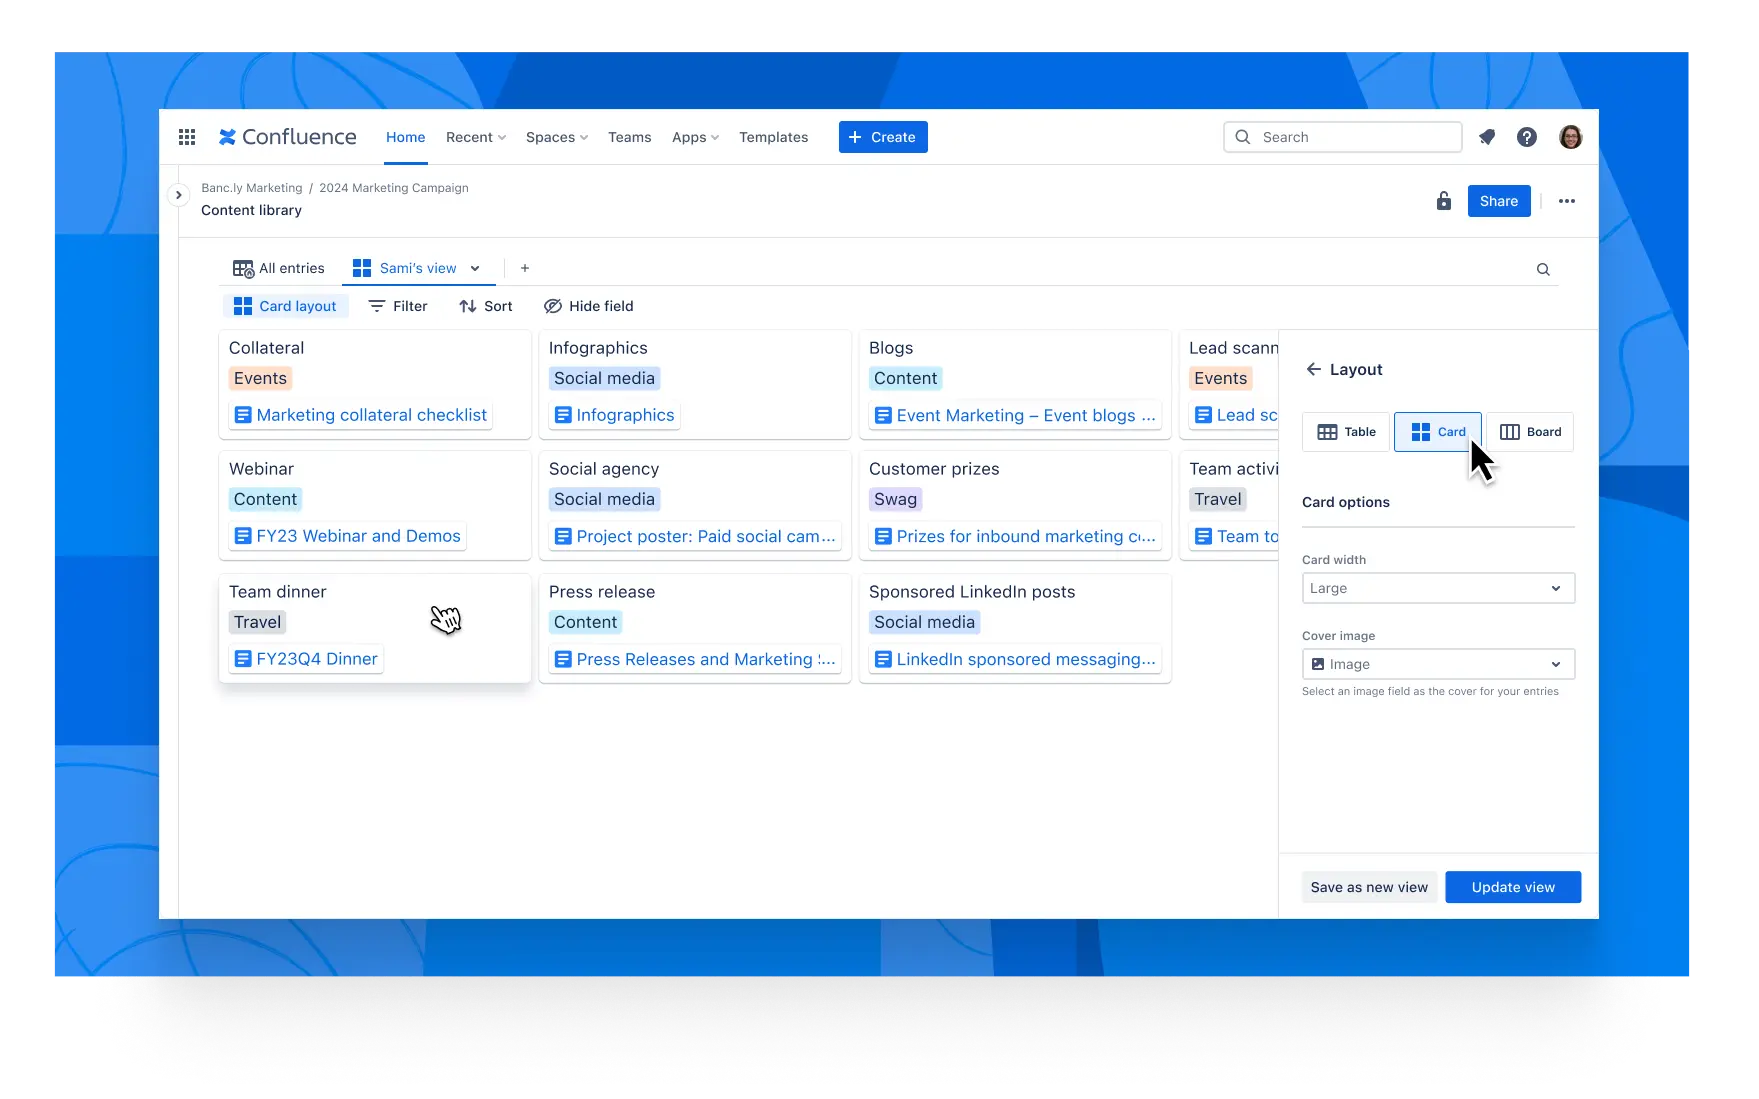Expand the Recent menu

(476, 137)
